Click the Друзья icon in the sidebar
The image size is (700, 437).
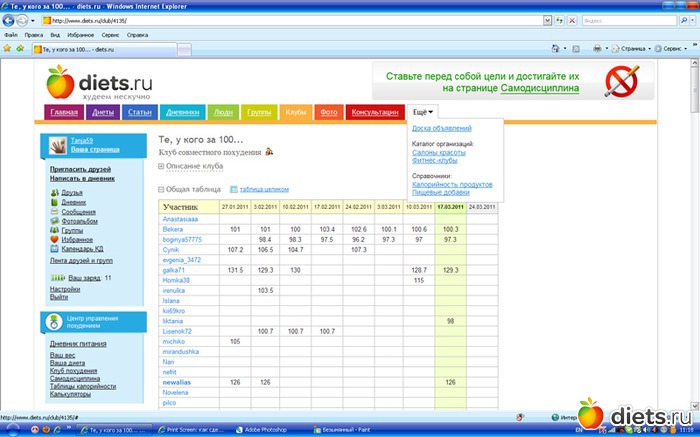tap(55, 193)
